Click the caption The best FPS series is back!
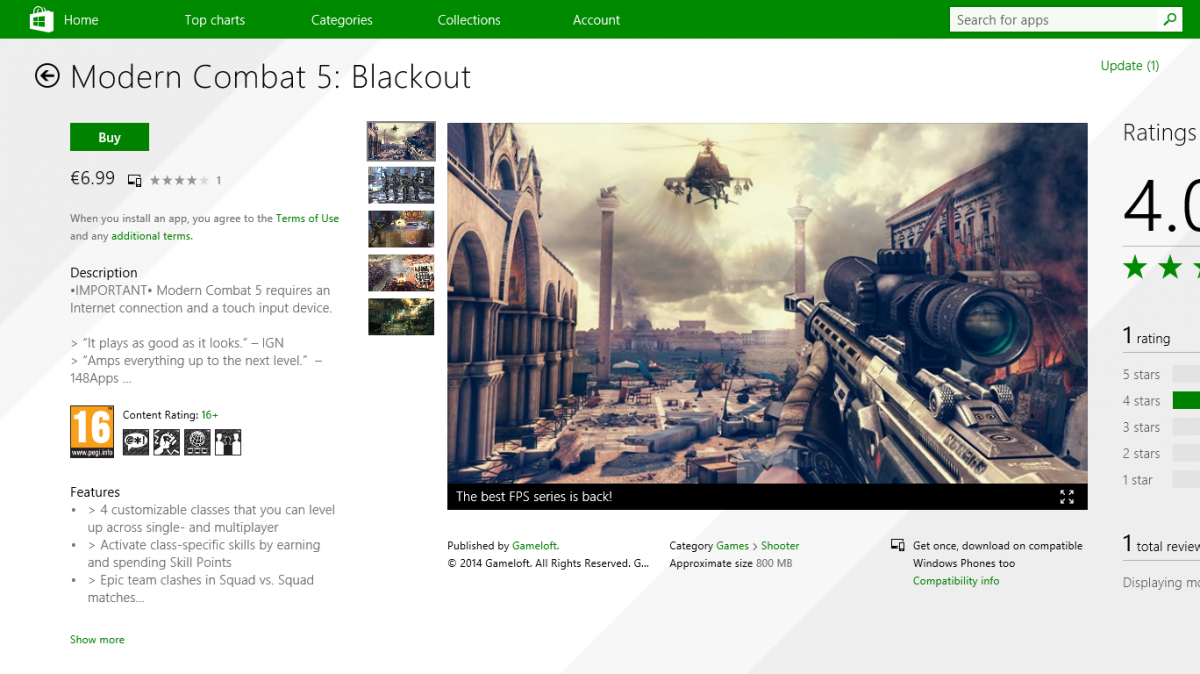1200x674 pixels. point(534,497)
